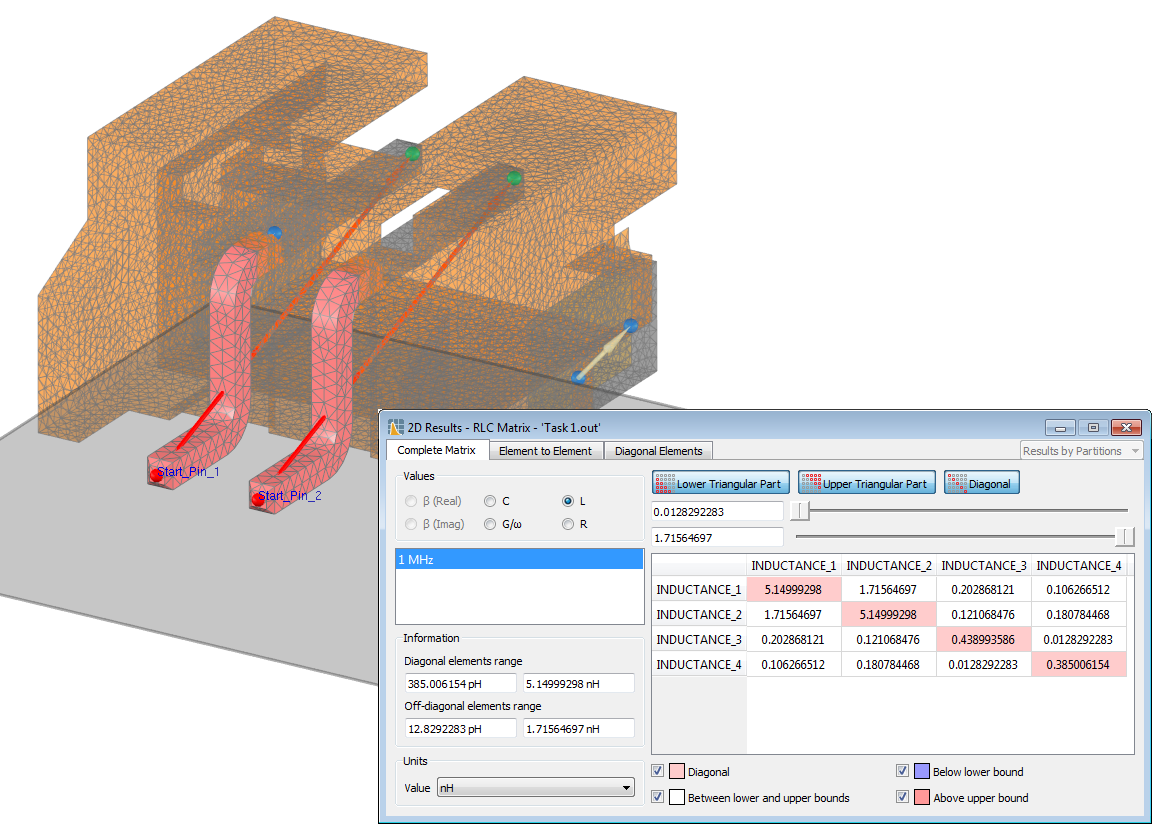Image resolution: width=1152 pixels, height=824 pixels.
Task: Click the red Start_Pin_1 marker
Action: [156, 474]
